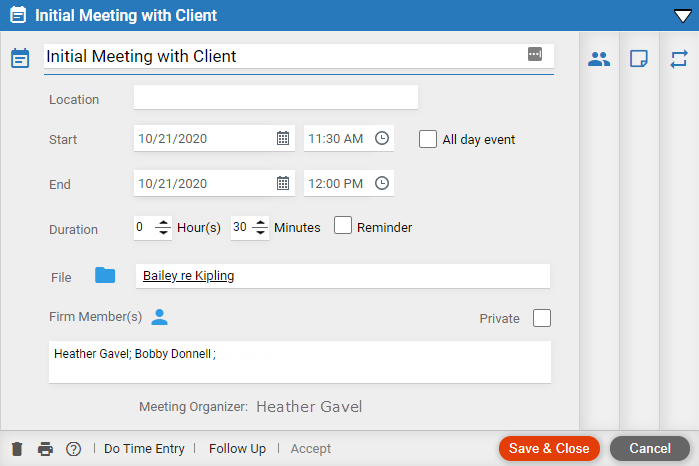Click the blue File folder icon
Image resolution: width=699 pixels, height=466 pixels.
tap(105, 275)
